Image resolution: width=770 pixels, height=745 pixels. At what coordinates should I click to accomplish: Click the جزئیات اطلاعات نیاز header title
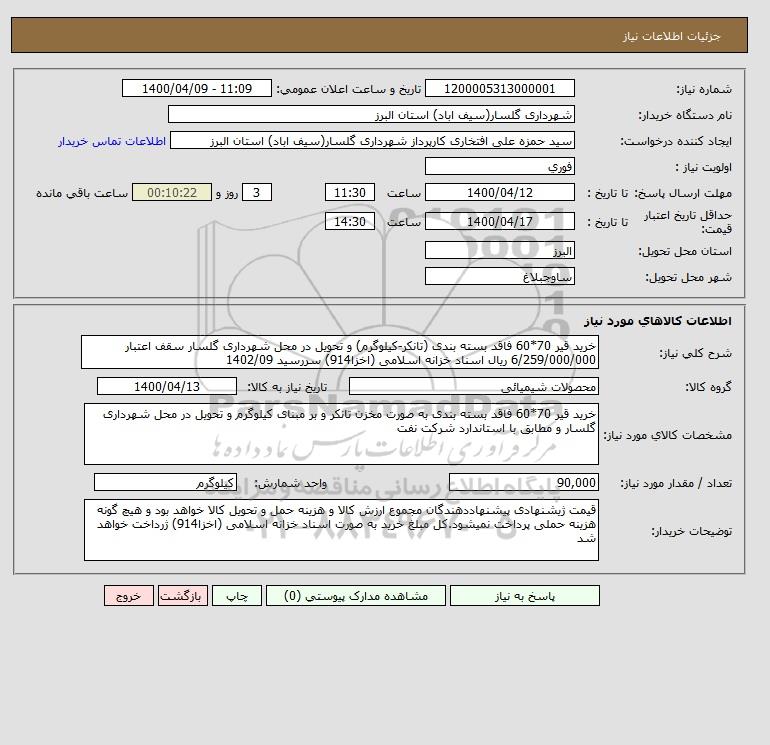(671, 36)
